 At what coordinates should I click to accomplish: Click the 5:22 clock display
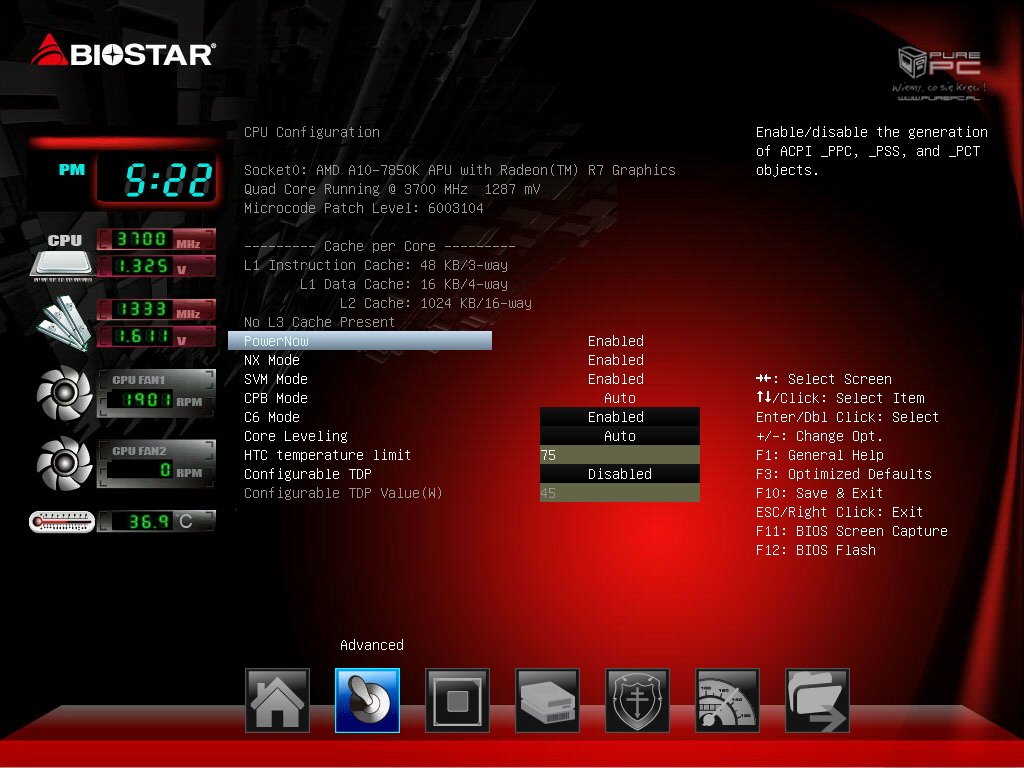157,180
